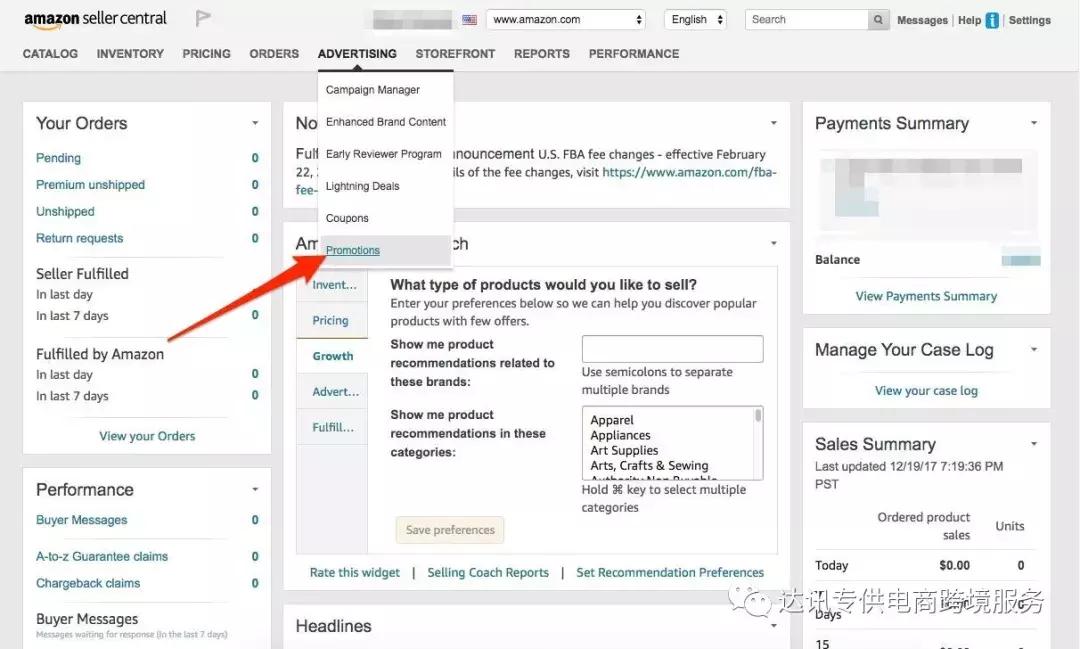Open Buyer Messages link in Performance

(81, 520)
